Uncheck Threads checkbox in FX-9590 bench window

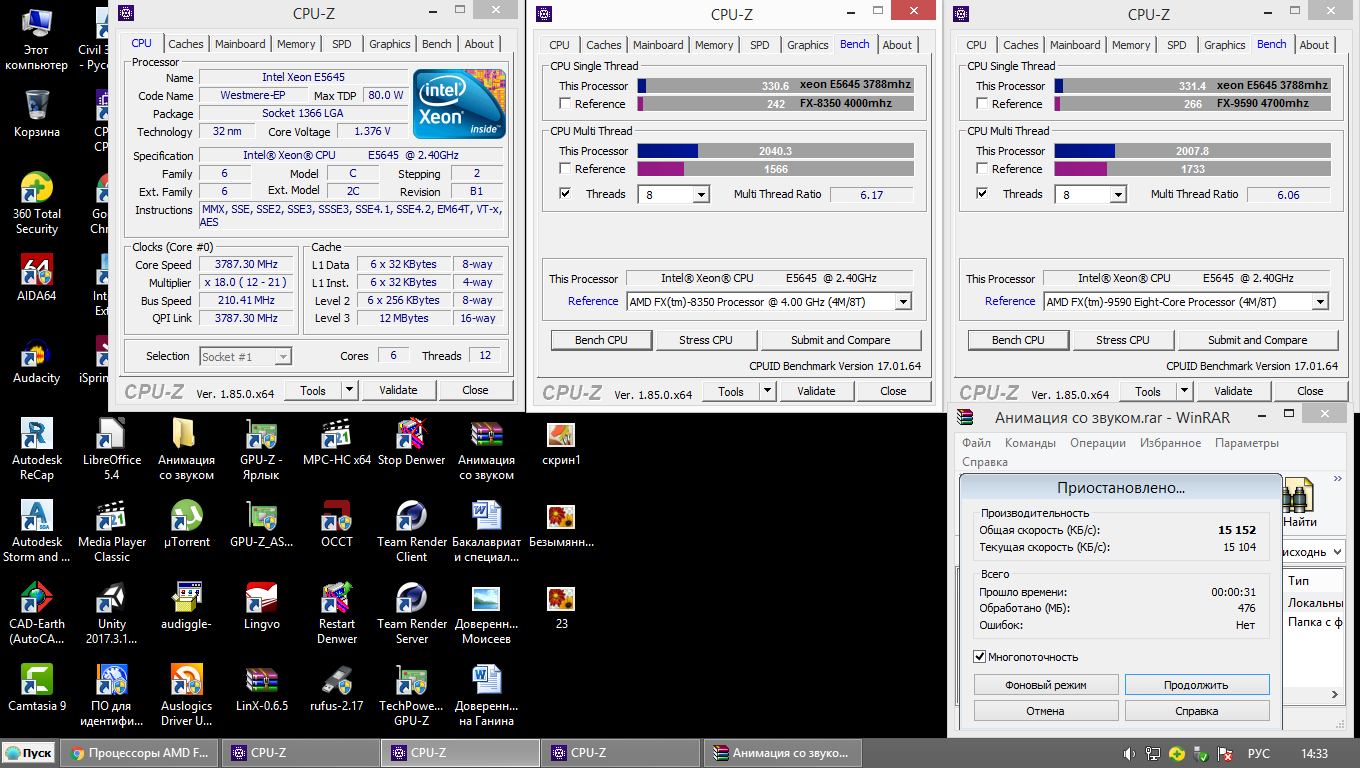point(983,194)
